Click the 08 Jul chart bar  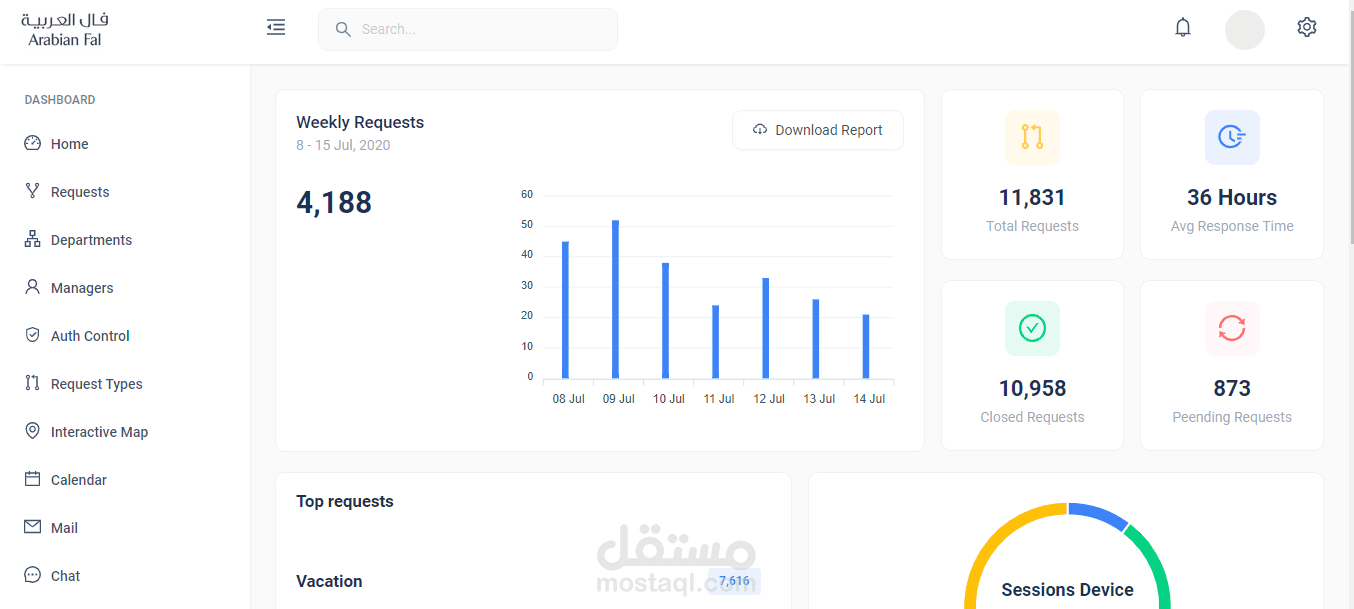point(565,310)
